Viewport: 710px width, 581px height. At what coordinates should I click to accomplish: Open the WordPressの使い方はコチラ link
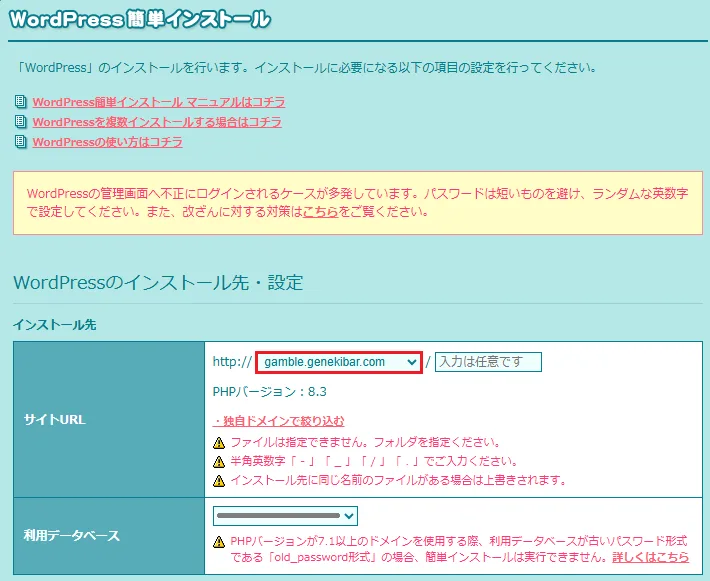point(107,142)
